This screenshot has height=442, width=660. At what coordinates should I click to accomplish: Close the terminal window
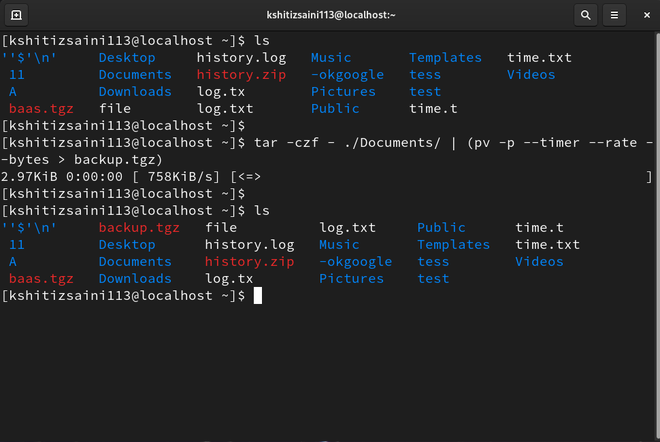(643, 15)
